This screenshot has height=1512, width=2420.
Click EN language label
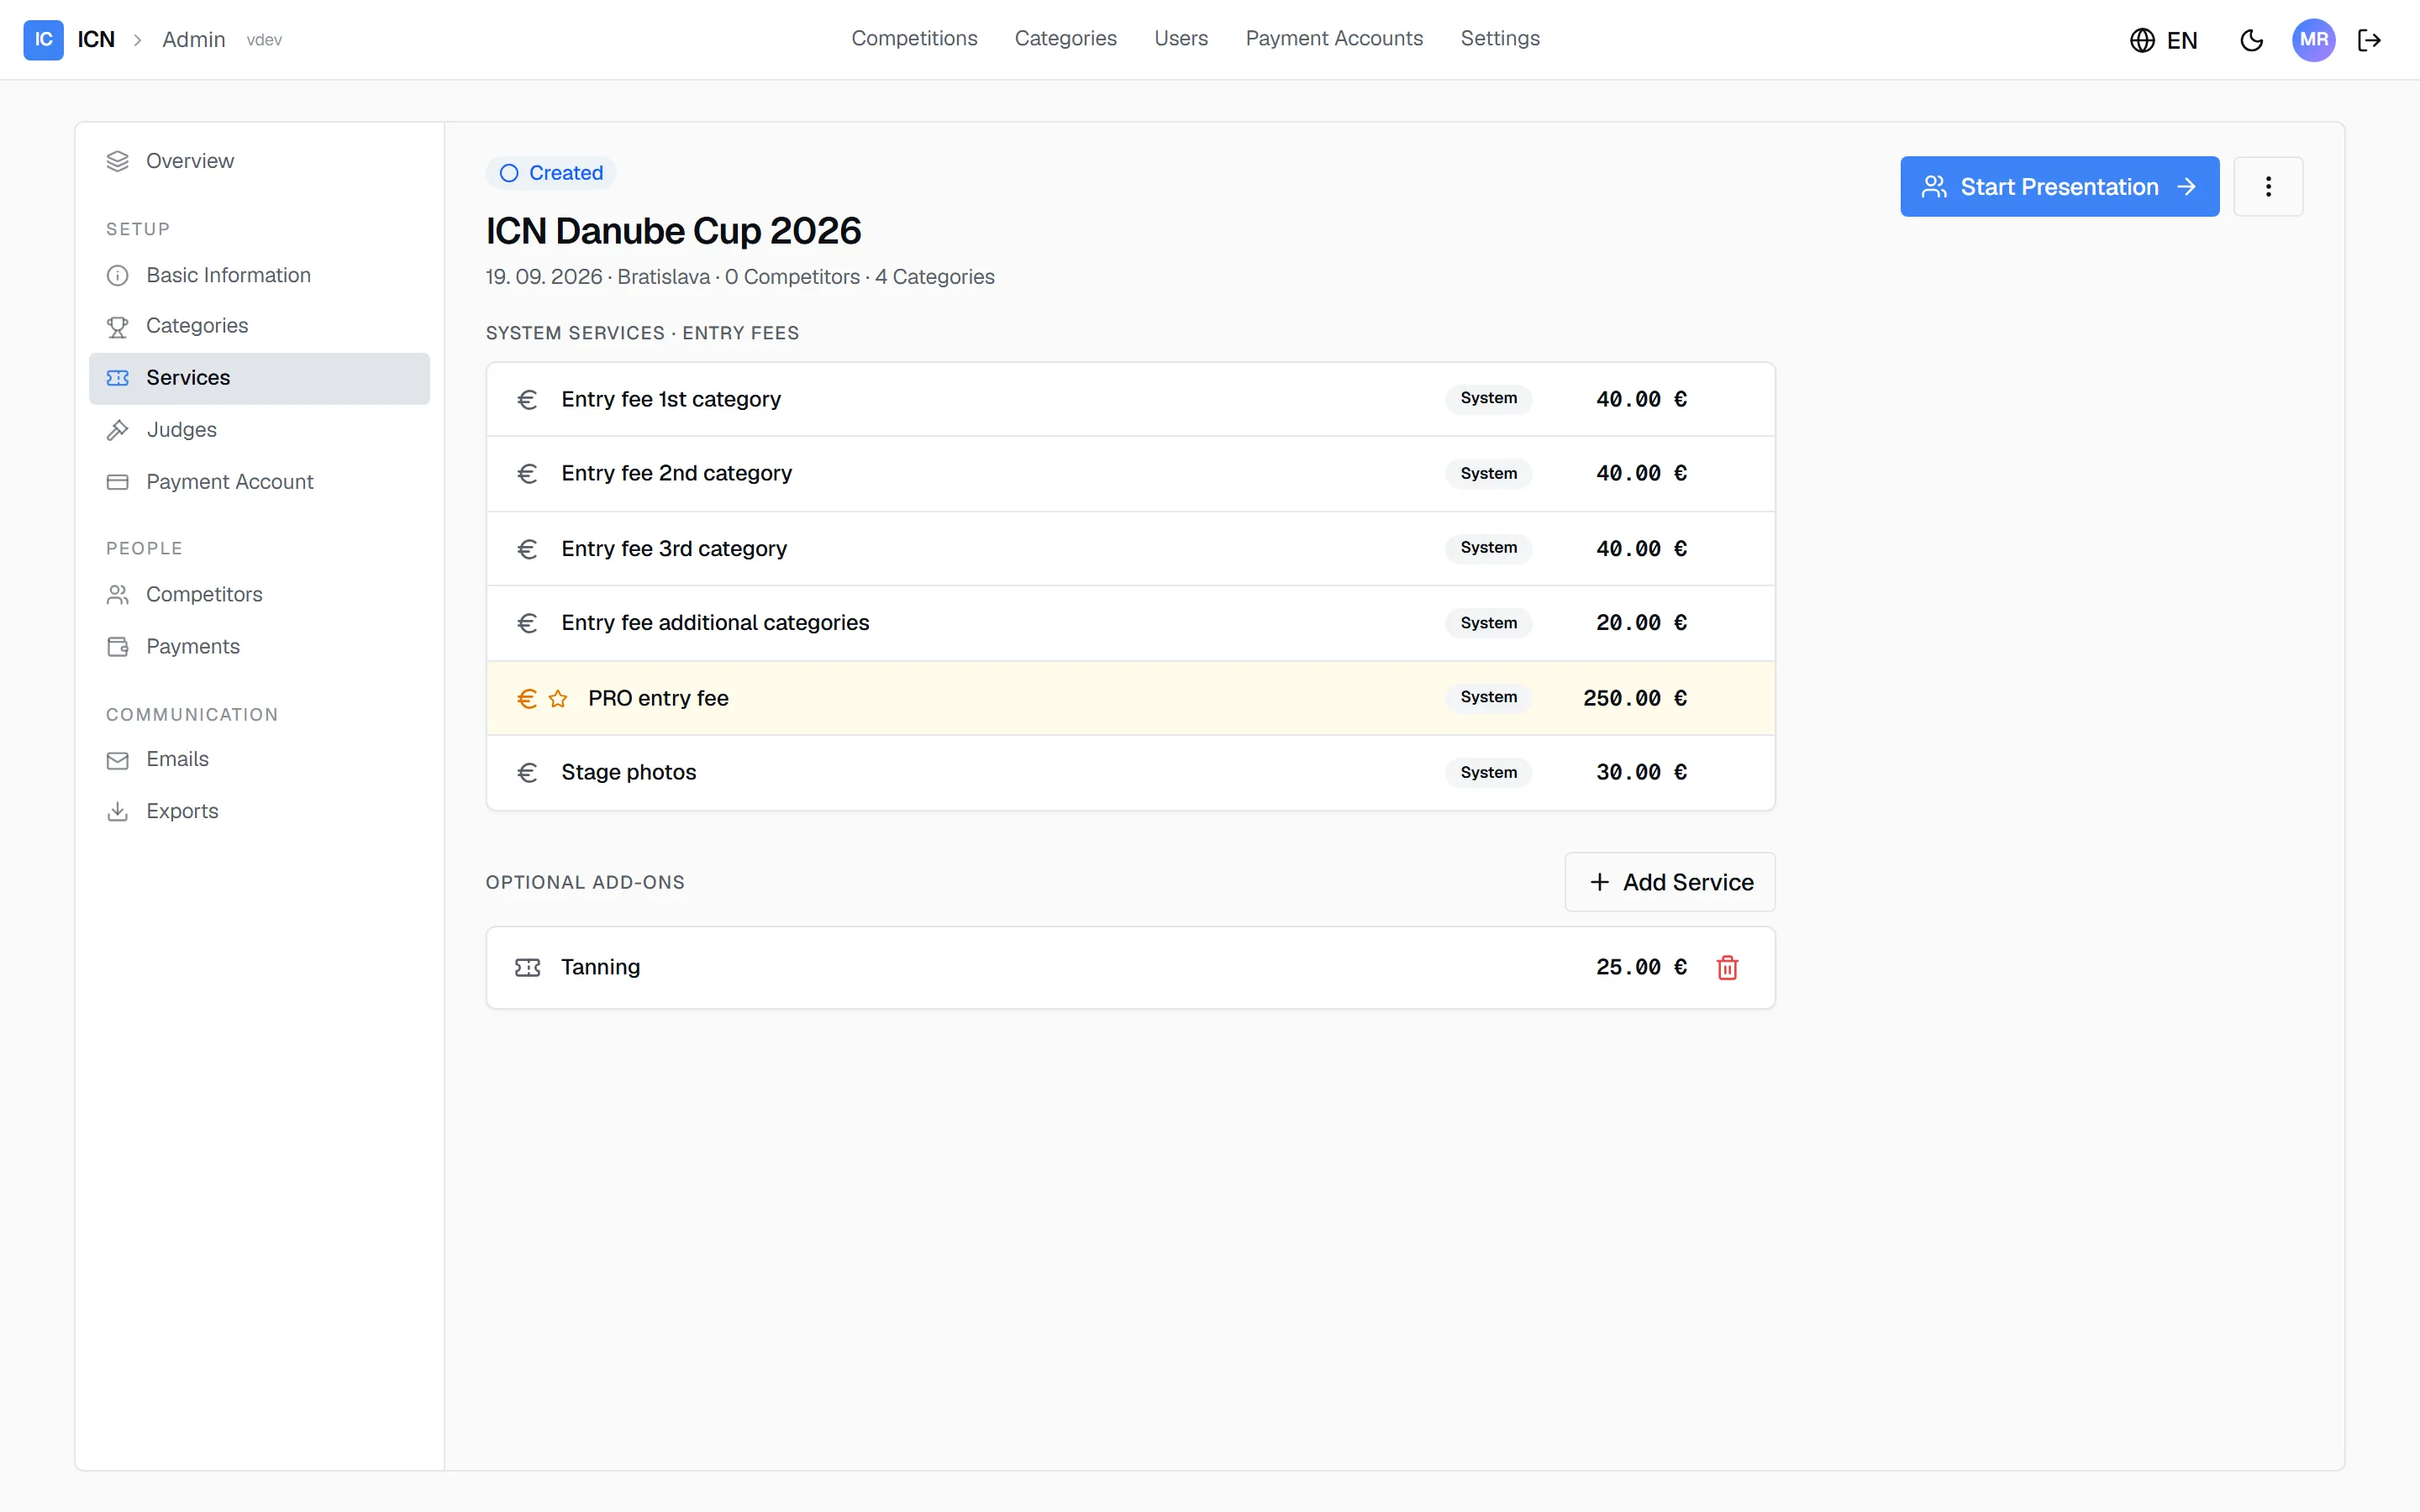click(2182, 40)
